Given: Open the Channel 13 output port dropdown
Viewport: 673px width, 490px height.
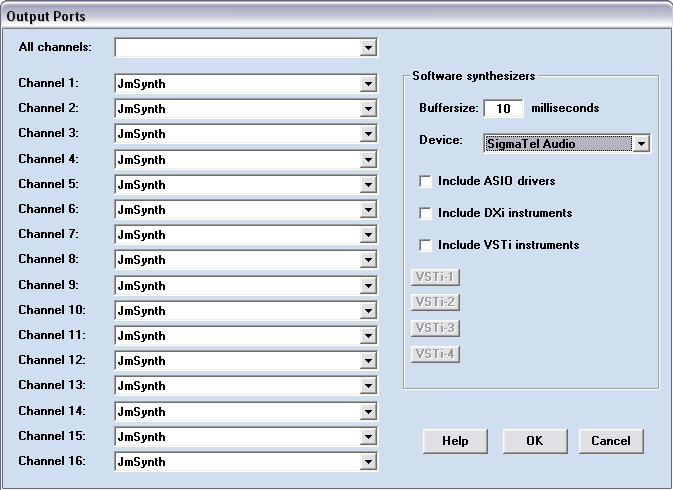Looking at the screenshot, I should [246, 385].
